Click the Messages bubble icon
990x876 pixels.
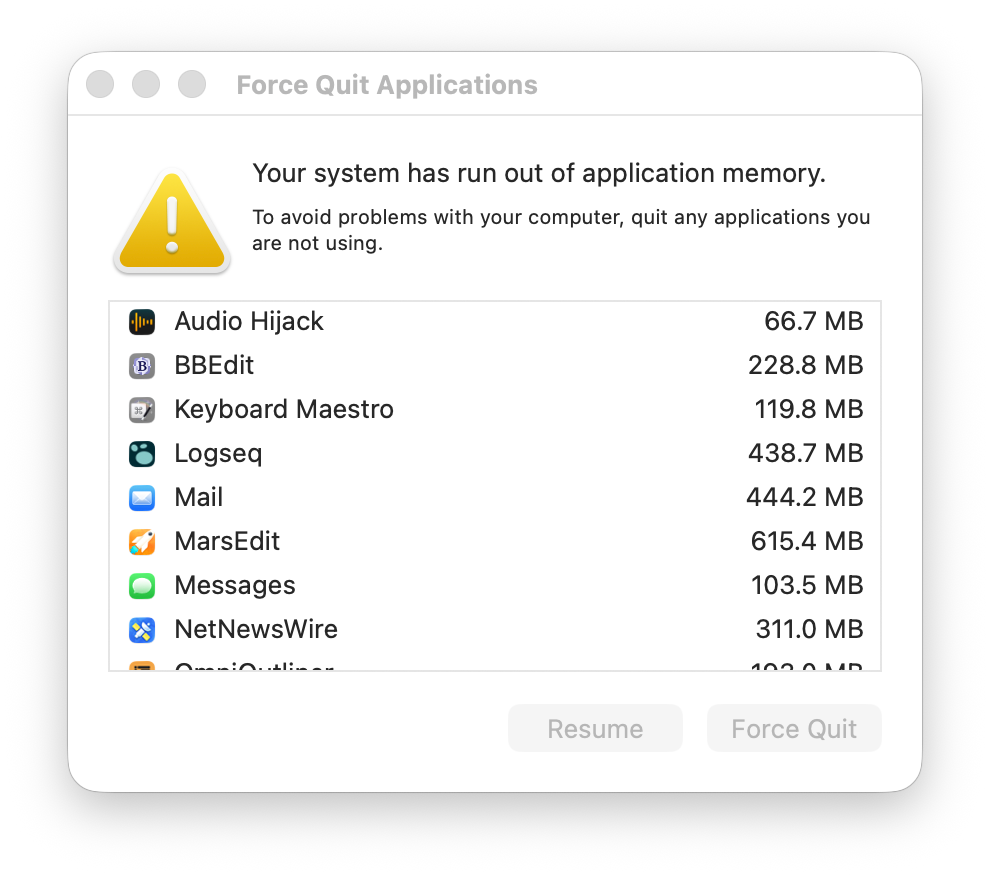click(142, 586)
